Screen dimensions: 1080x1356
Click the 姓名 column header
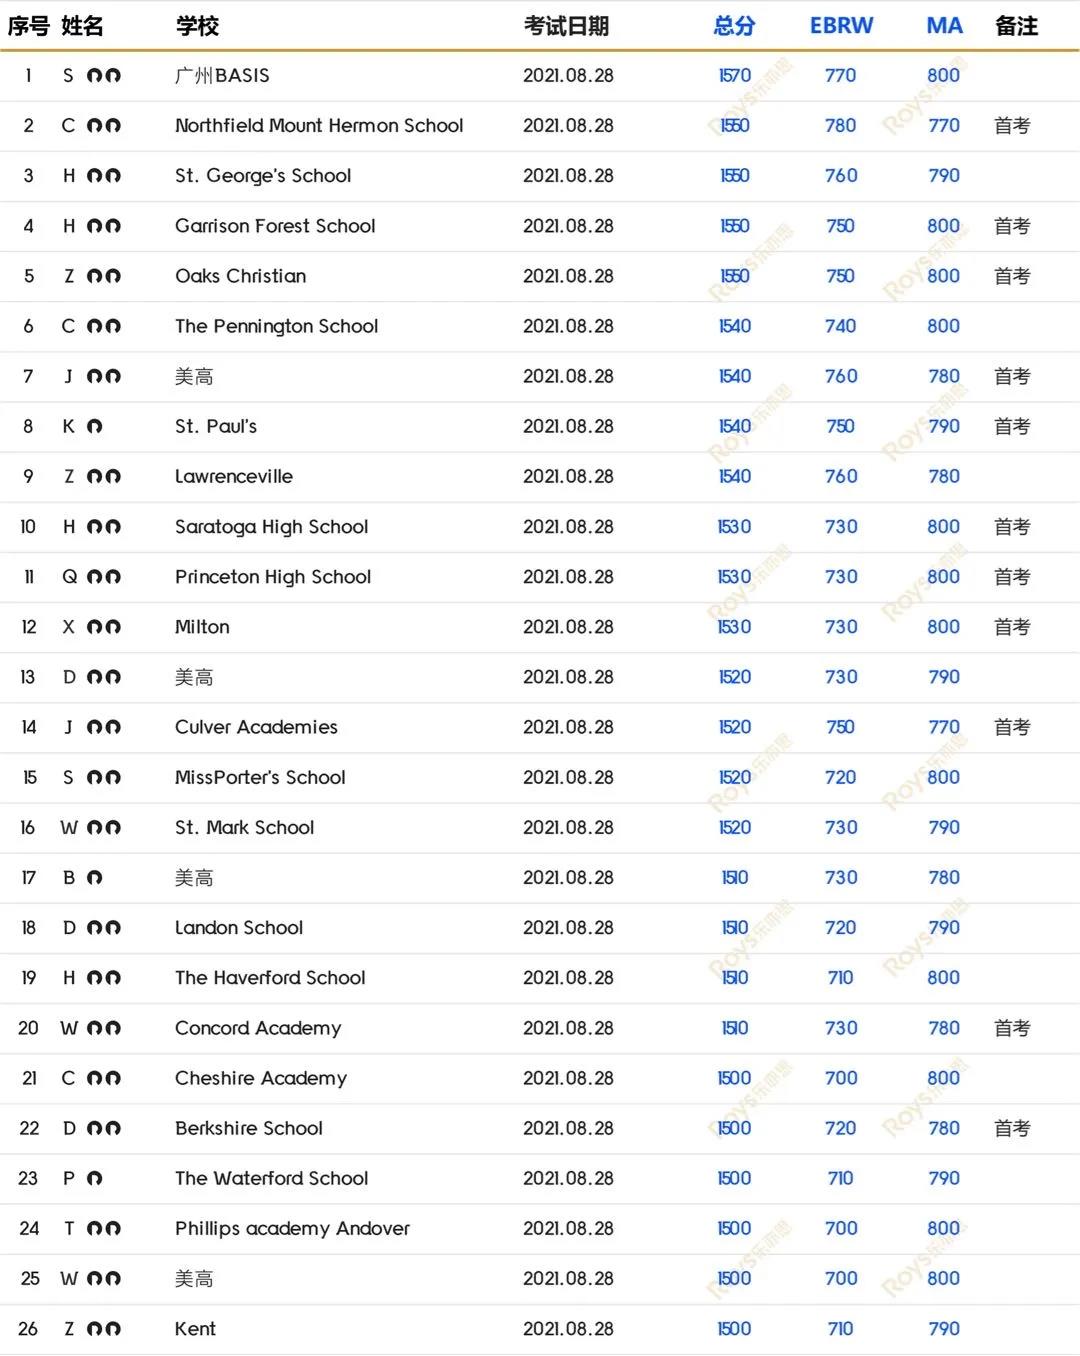[x=82, y=26]
